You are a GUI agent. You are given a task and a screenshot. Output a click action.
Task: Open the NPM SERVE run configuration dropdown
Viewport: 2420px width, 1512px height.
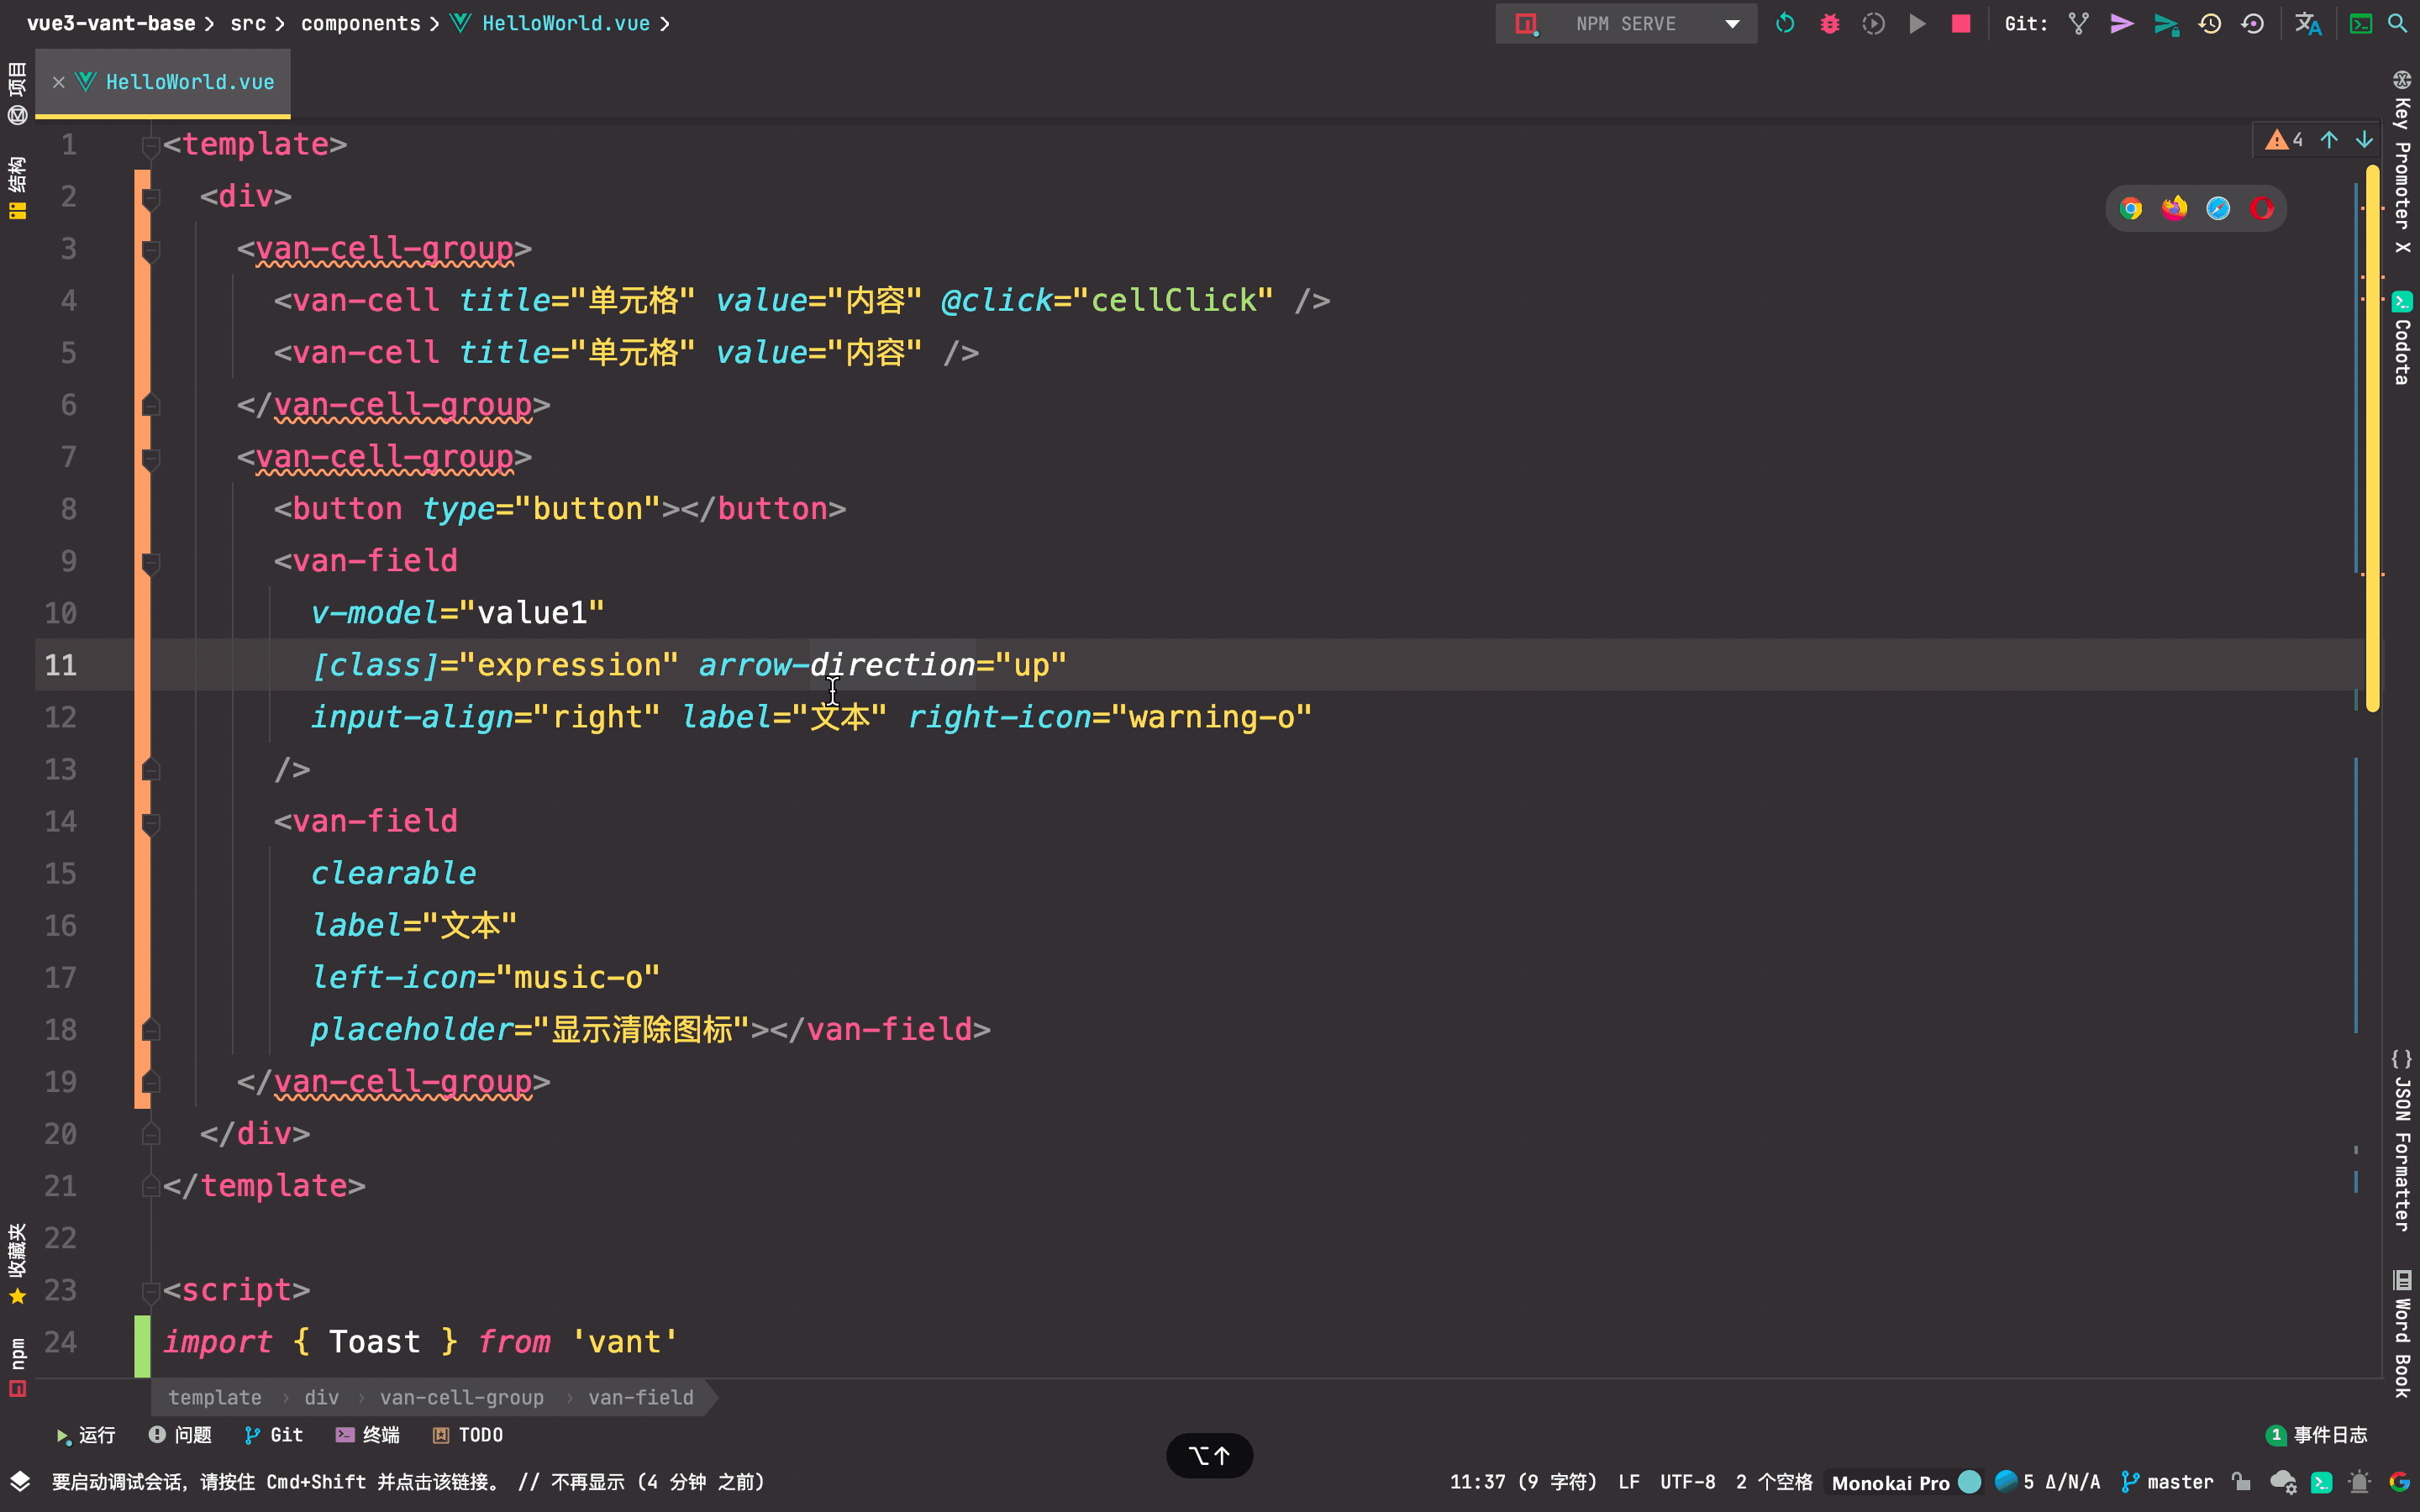[1731, 23]
